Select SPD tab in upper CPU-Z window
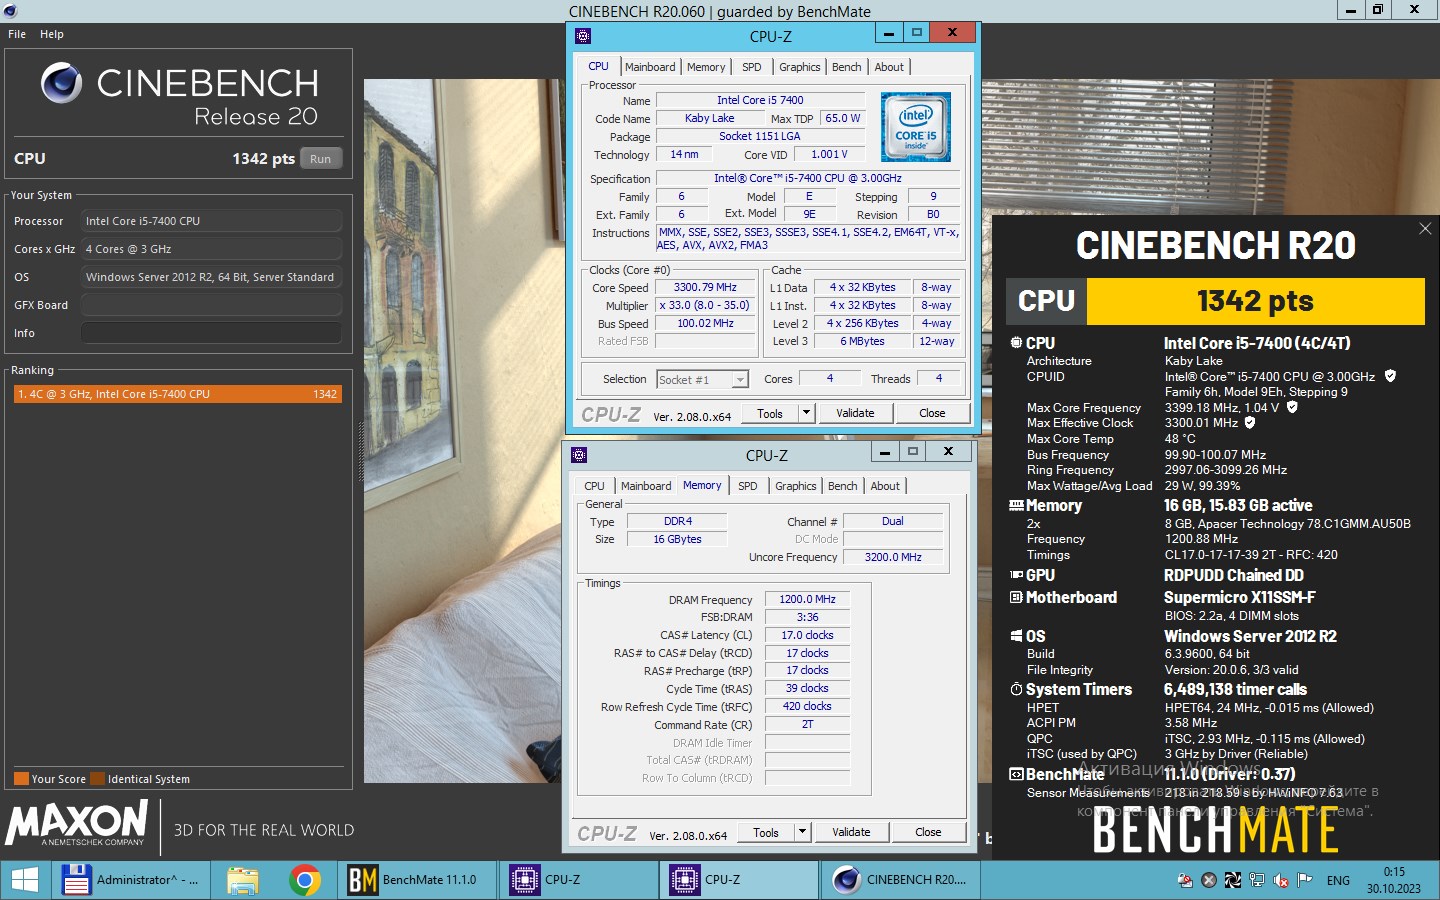This screenshot has width=1440, height=900. click(x=752, y=67)
